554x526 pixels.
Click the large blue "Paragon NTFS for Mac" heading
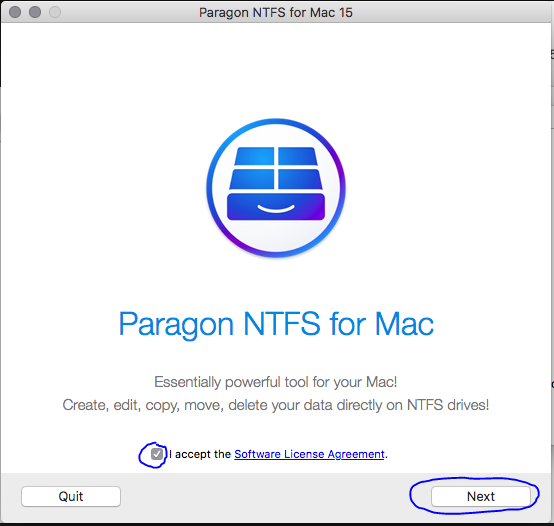pyautogui.click(x=276, y=324)
